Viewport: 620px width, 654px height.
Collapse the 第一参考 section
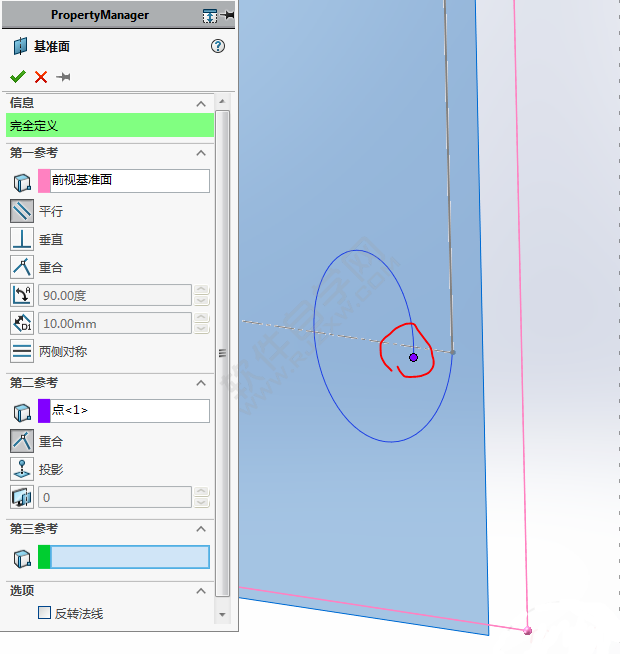coord(201,153)
